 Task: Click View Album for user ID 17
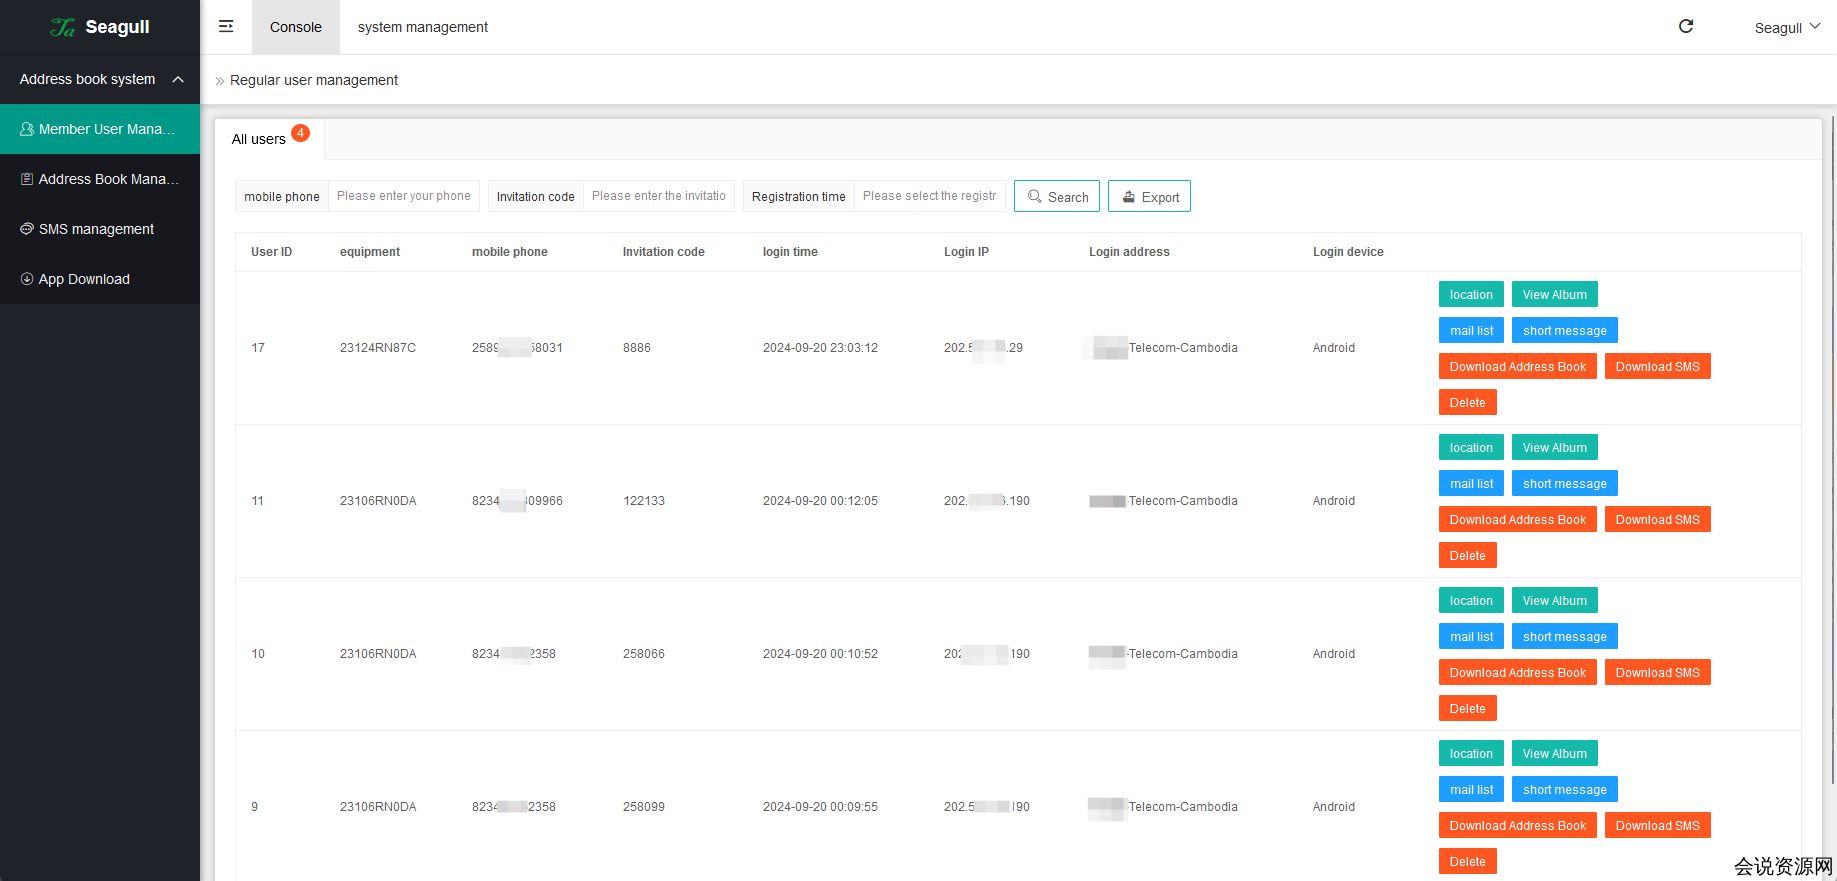[x=1555, y=294]
